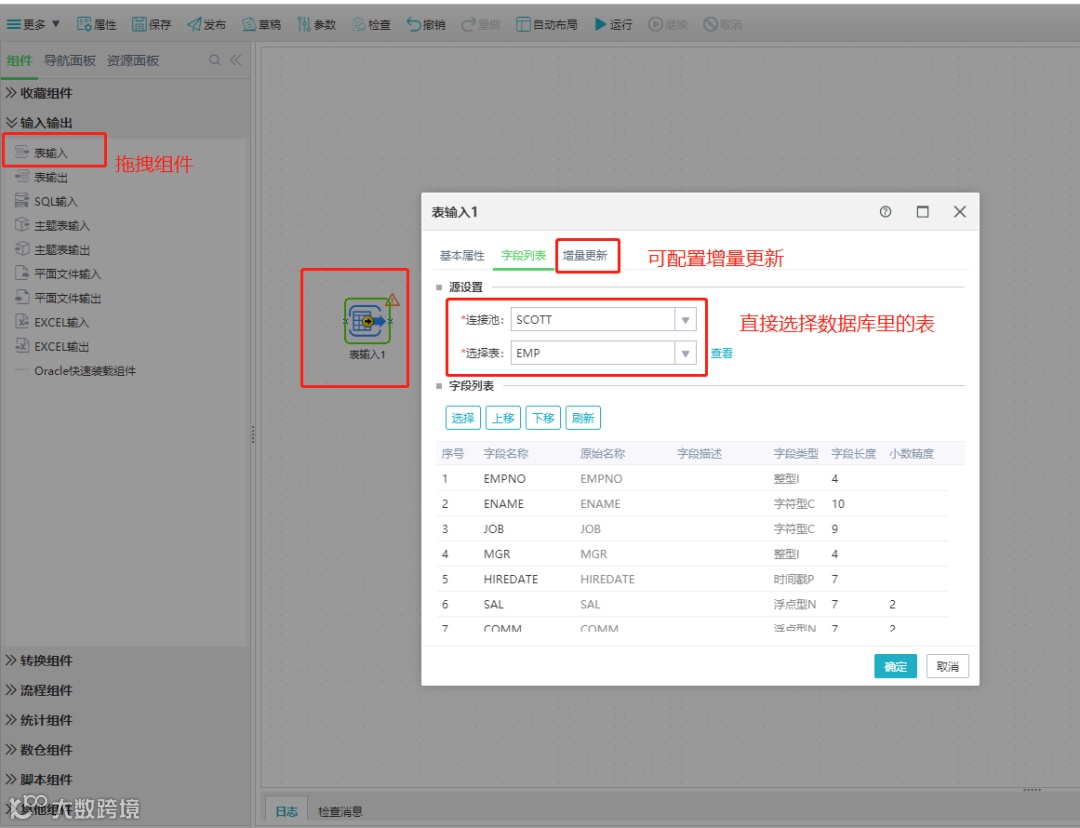Click the help icon in 表输入1 dialog
The width and height of the screenshot is (1080, 828).
click(x=885, y=211)
